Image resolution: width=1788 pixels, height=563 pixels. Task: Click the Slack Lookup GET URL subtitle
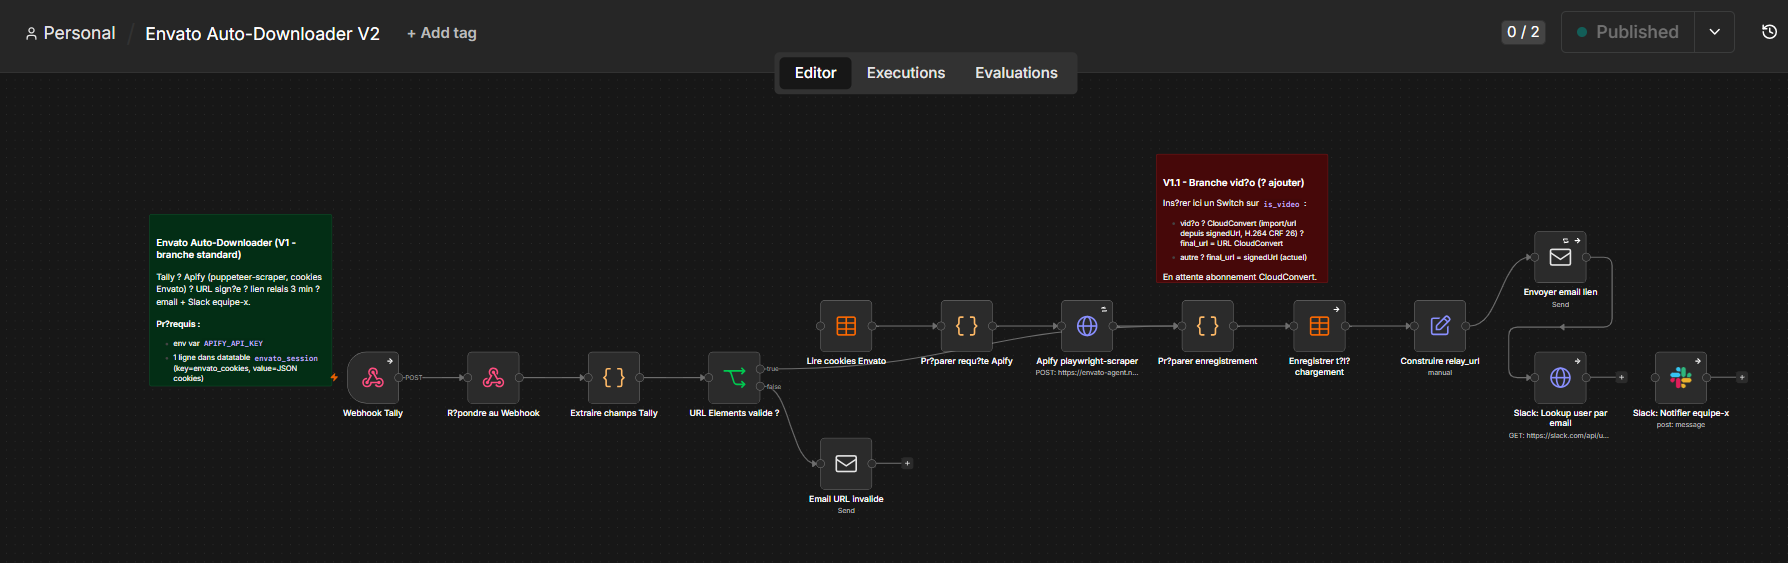(1560, 436)
